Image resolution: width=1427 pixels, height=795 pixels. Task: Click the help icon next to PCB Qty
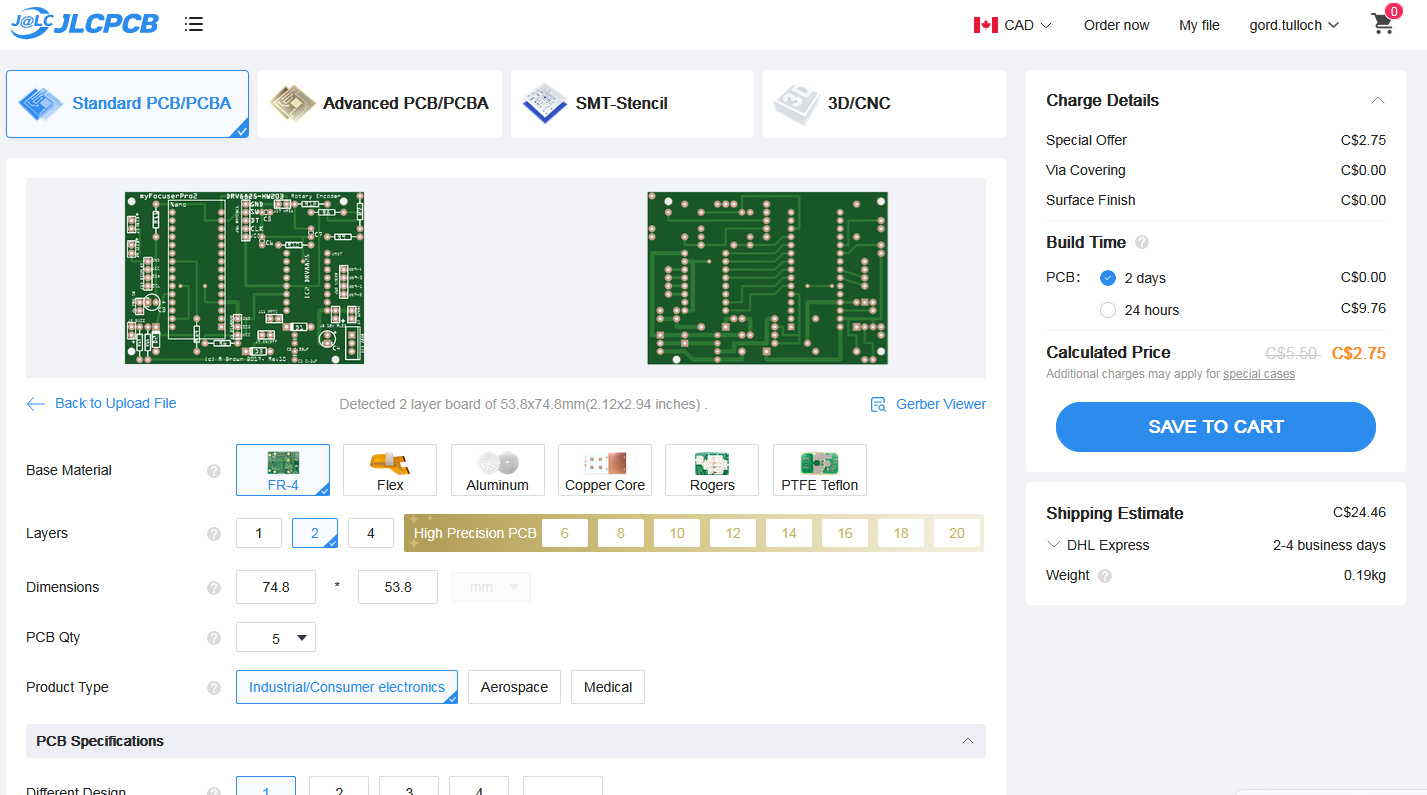tap(214, 638)
